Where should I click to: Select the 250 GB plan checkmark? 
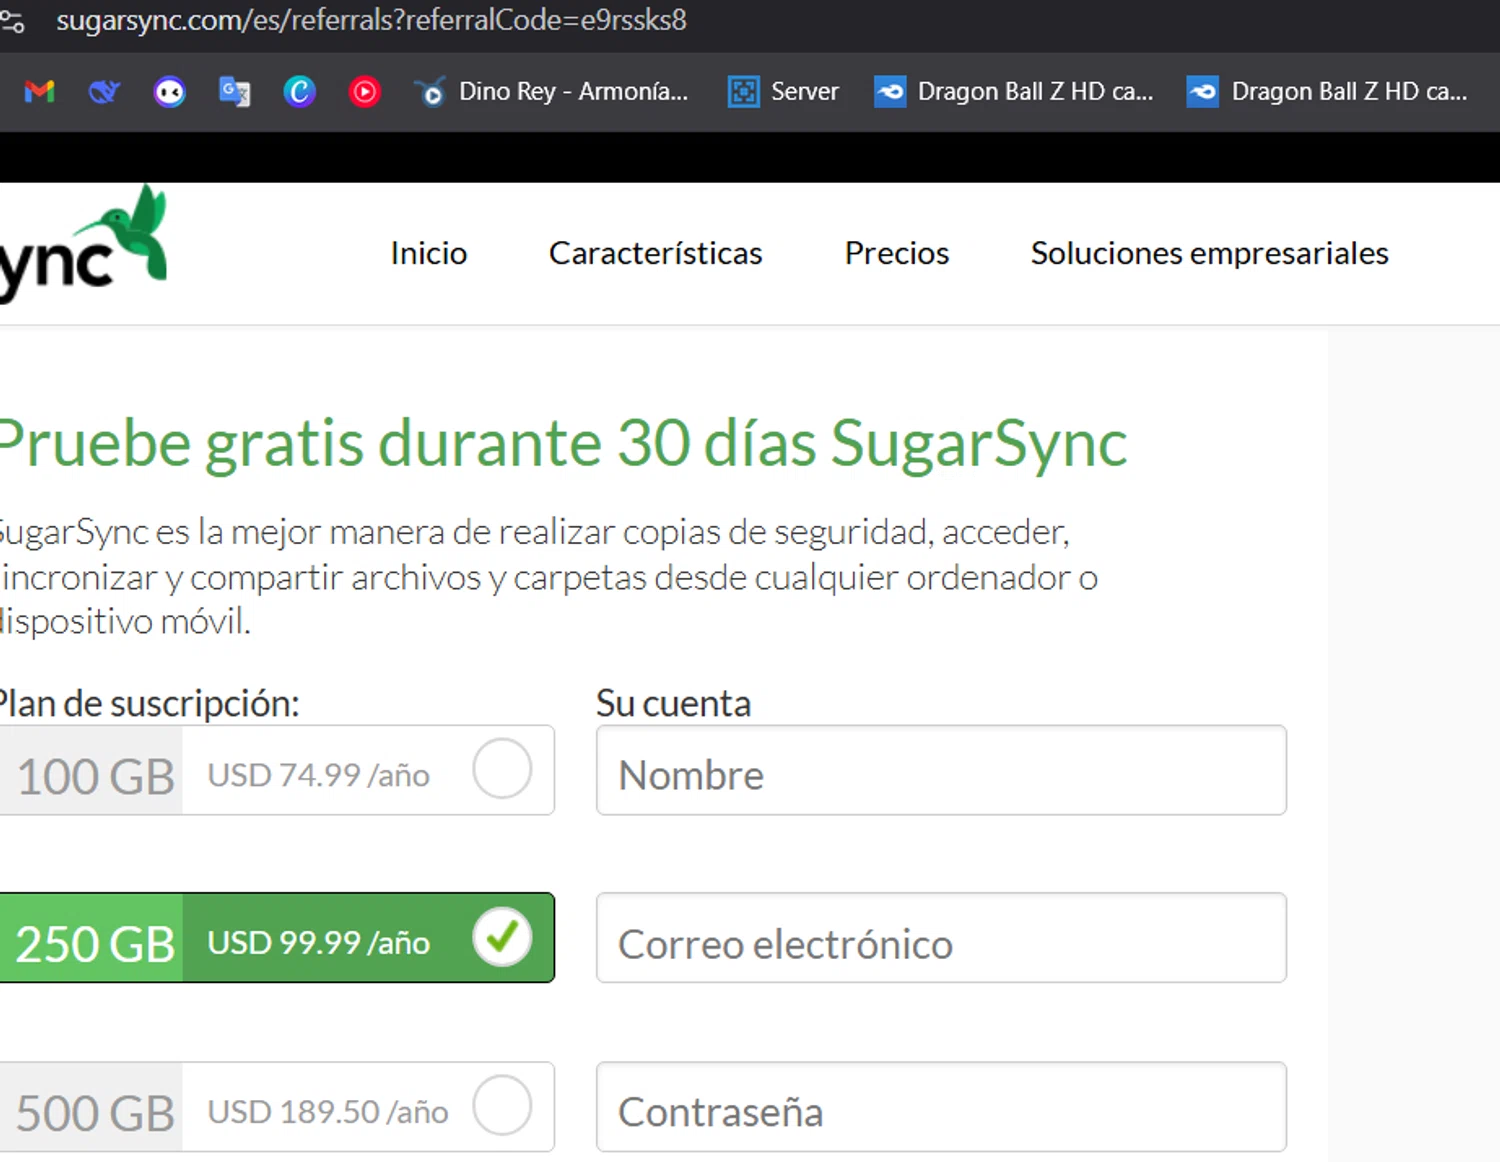click(502, 937)
